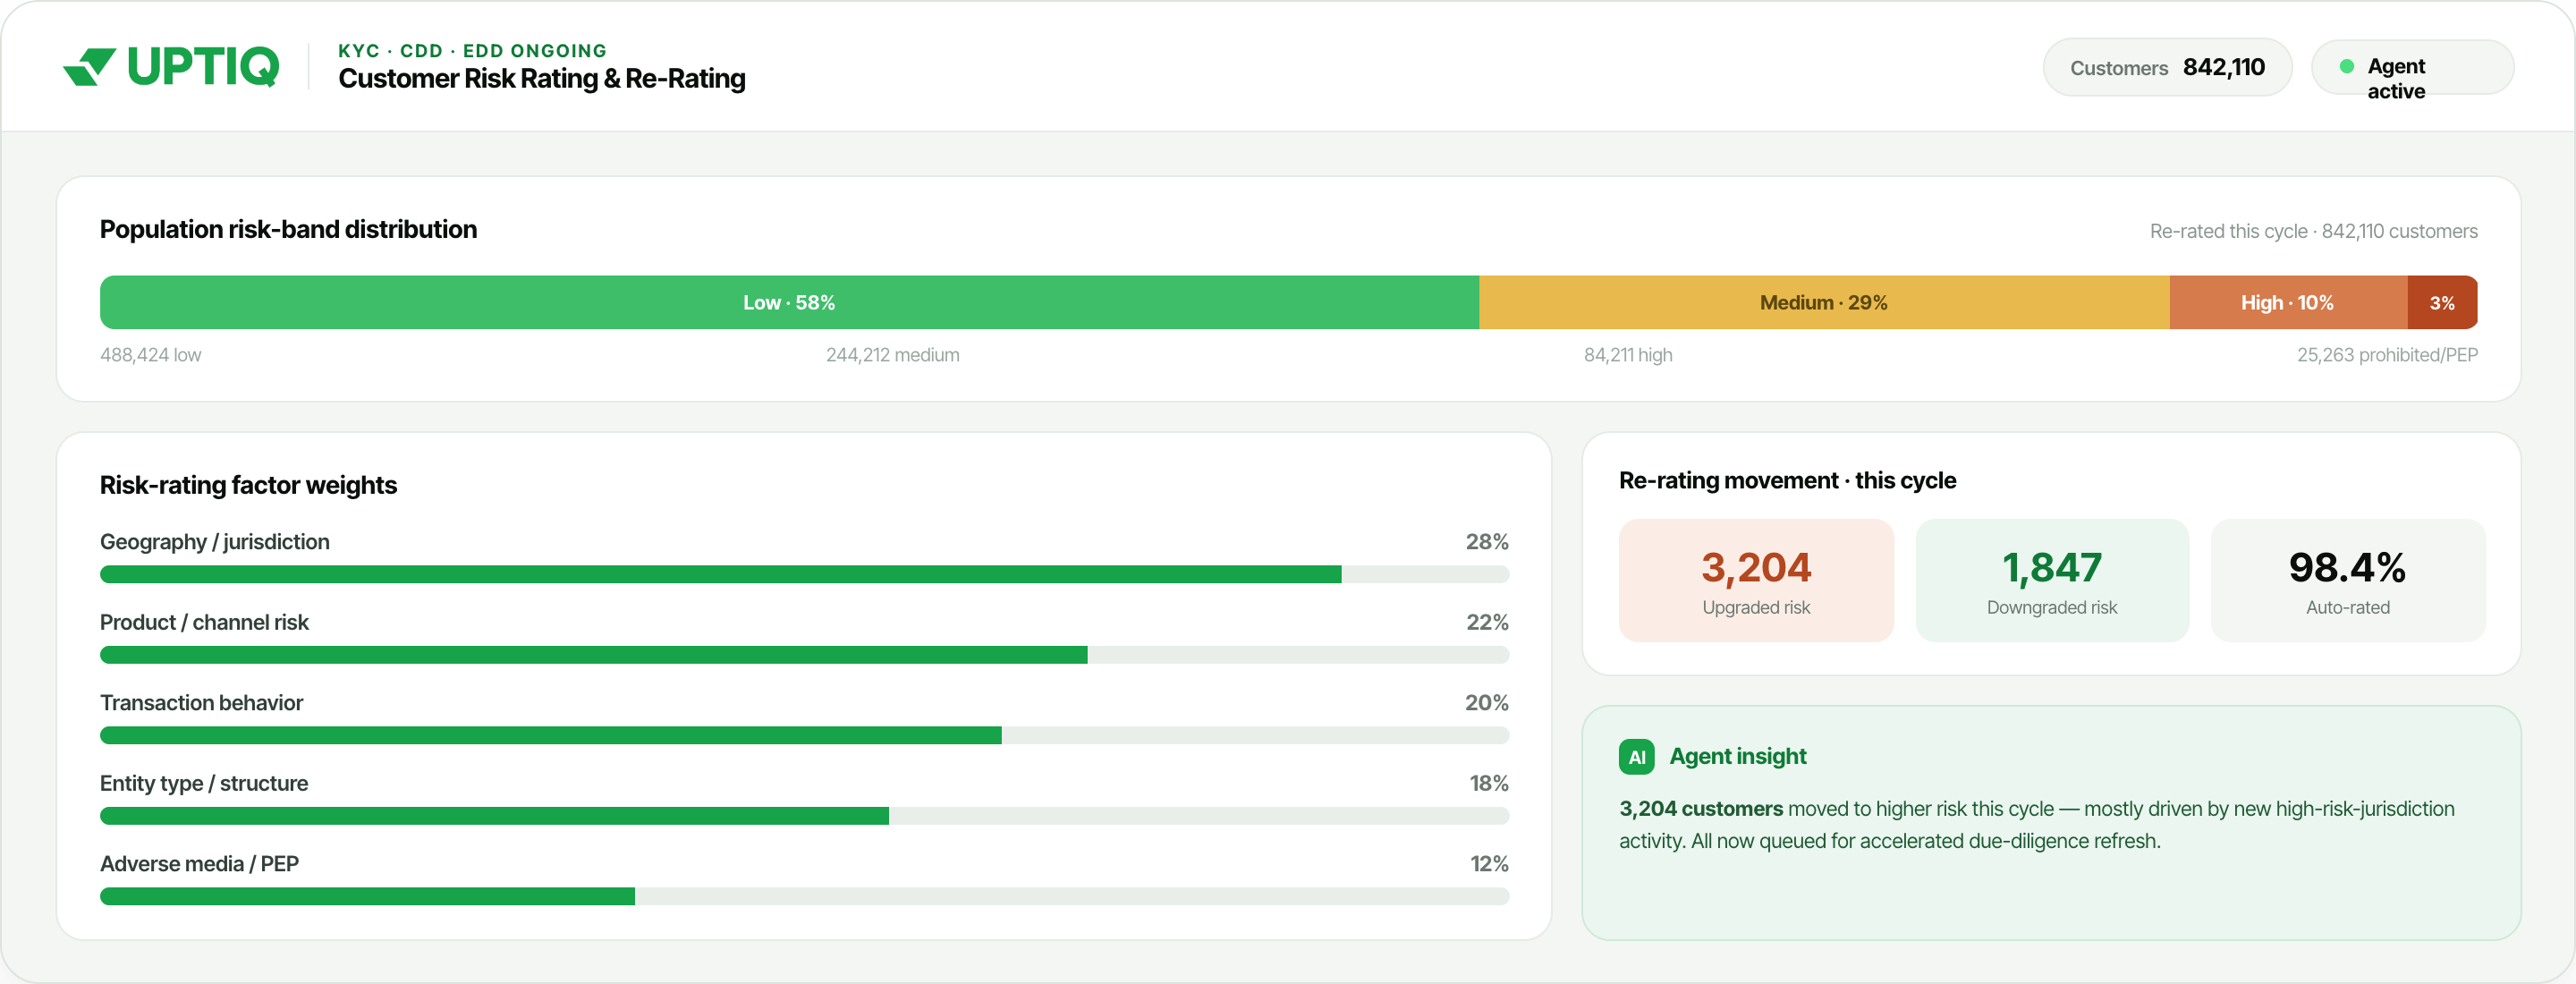Click the 'KYC · CDD · EDD ONGOING' label
Image resolution: width=2576 pixels, height=984 pixels.
(x=472, y=51)
